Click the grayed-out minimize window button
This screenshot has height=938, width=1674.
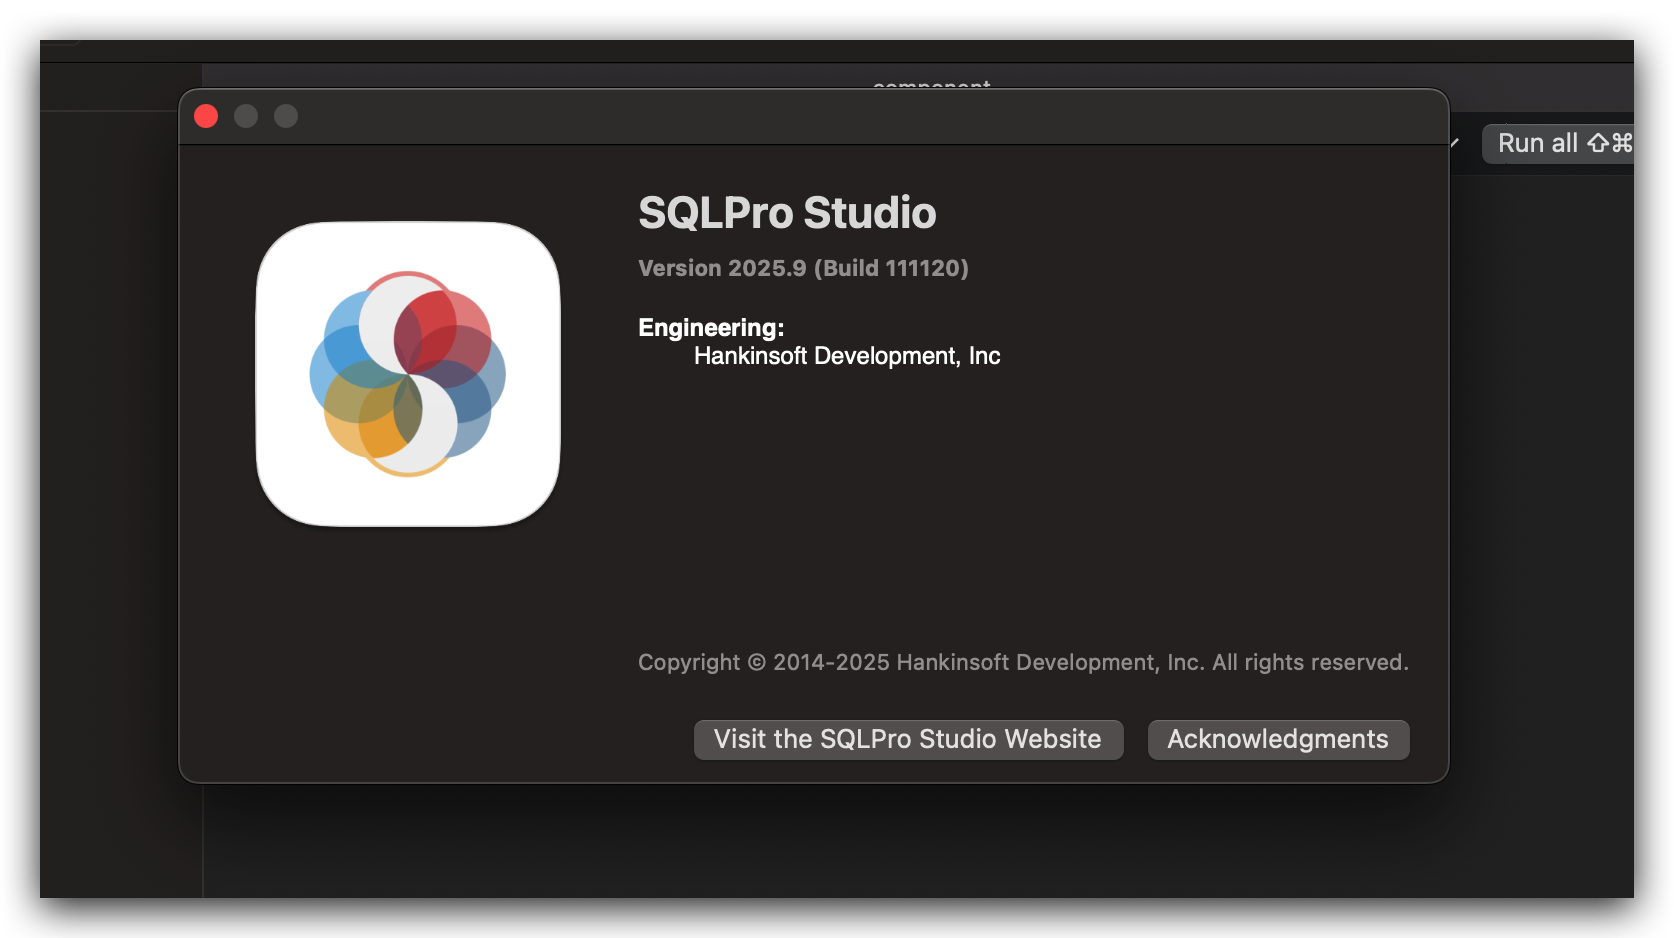pyautogui.click(x=246, y=117)
